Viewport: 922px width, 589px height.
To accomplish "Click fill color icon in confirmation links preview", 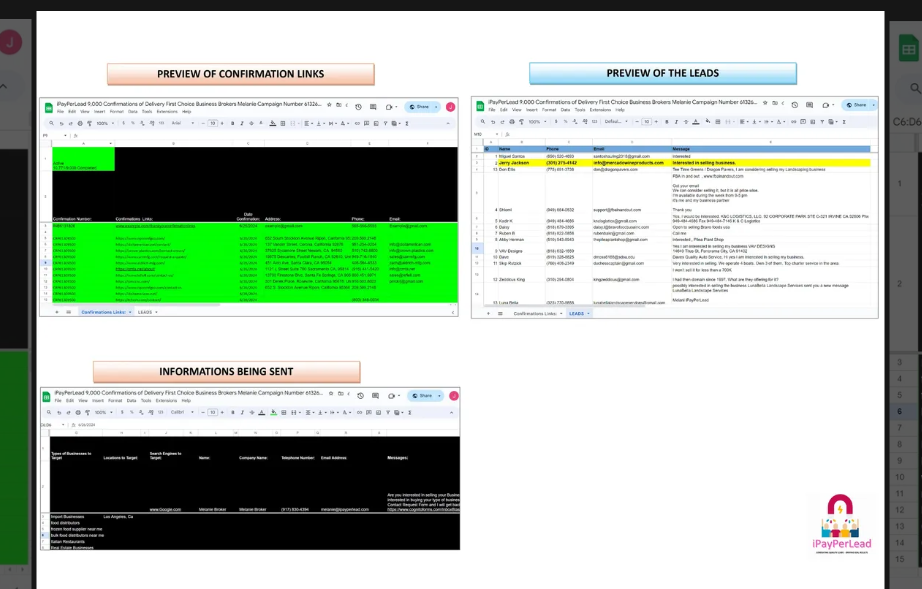I will click(273, 123).
